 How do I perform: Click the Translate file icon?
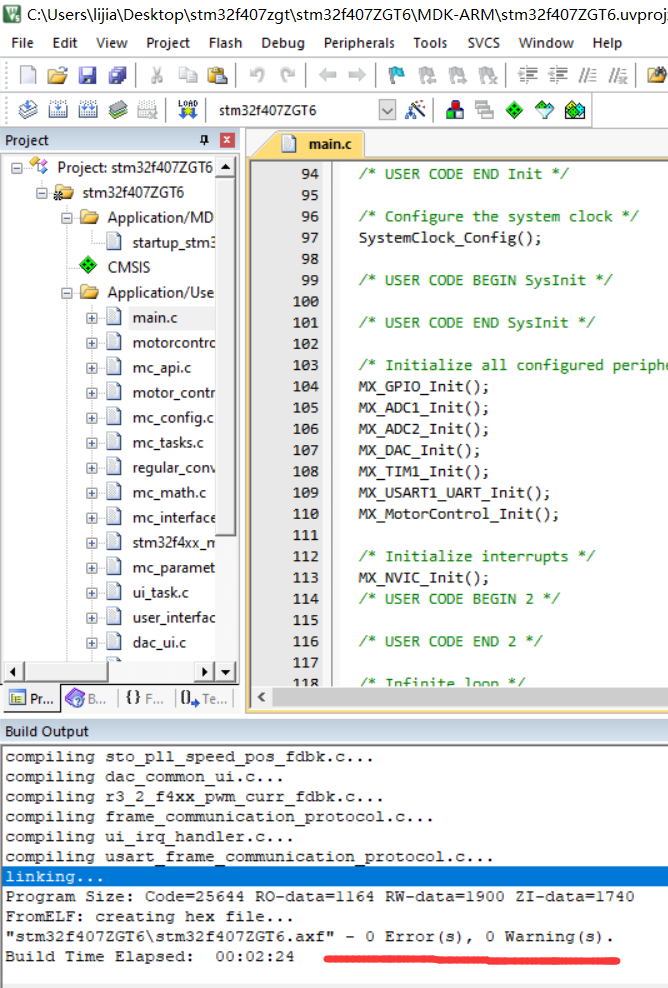28,110
